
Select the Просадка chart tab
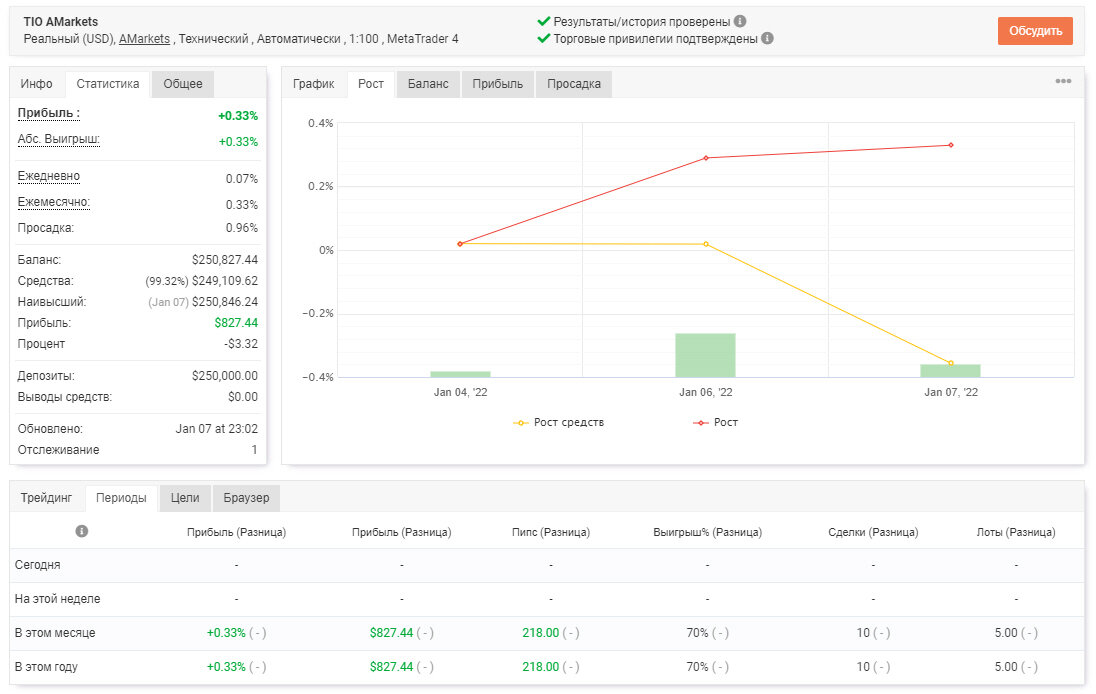(574, 84)
